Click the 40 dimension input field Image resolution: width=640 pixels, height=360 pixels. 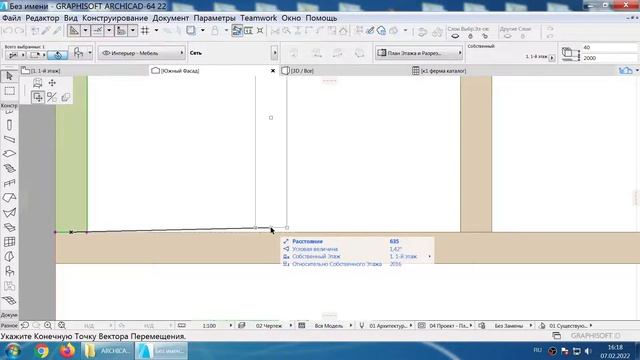tap(610, 47)
